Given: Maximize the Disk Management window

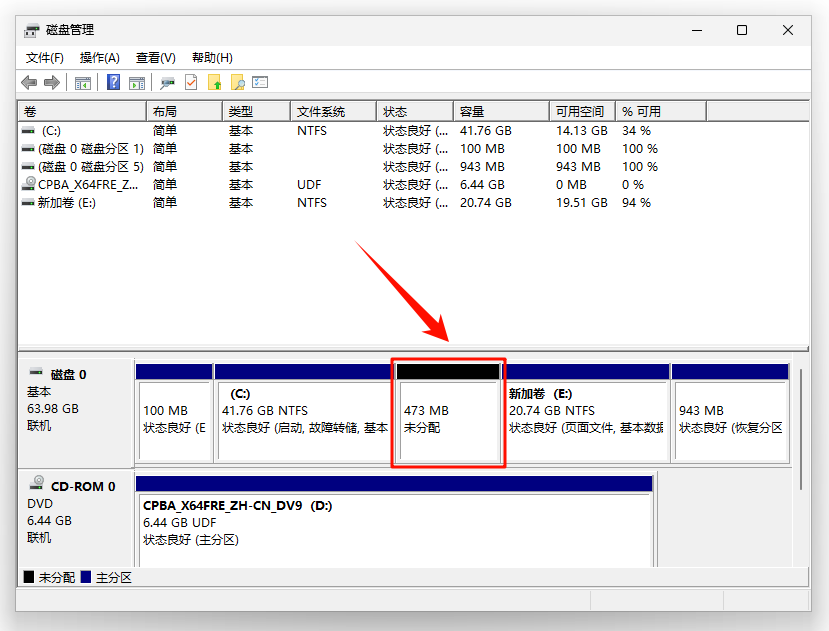Looking at the screenshot, I should point(742,30).
